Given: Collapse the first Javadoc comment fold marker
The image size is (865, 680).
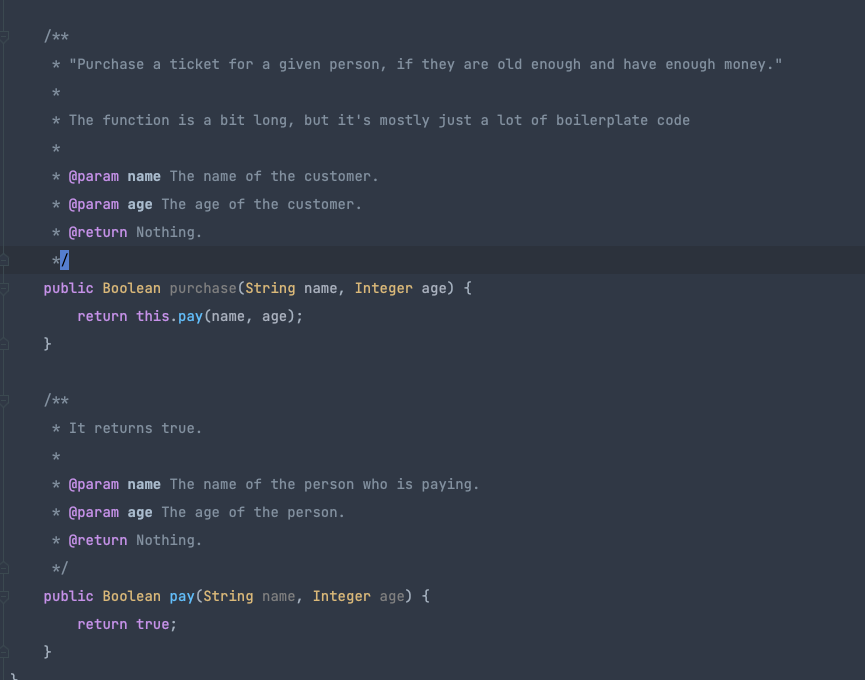Looking at the screenshot, I should tap(5, 36).
